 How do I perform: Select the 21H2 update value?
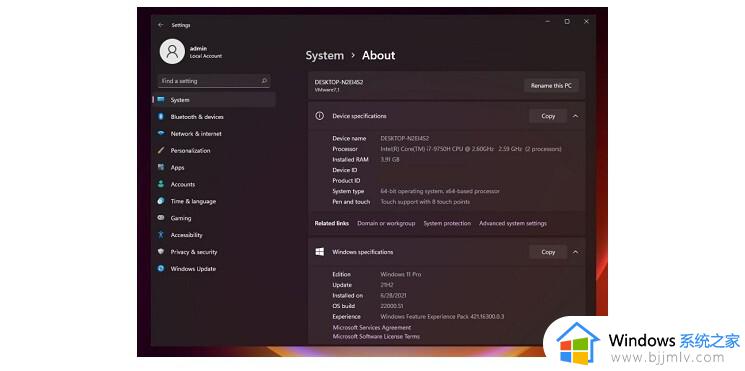pos(387,285)
